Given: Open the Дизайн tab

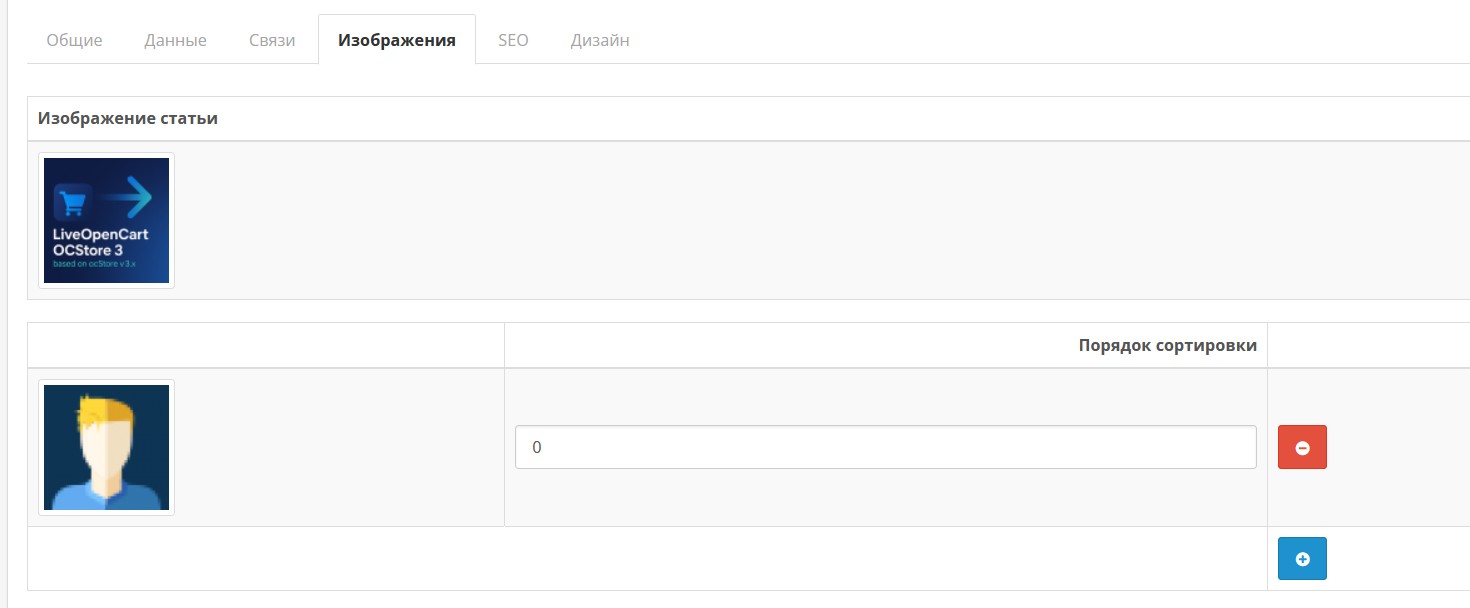Looking at the screenshot, I should pyautogui.click(x=600, y=40).
